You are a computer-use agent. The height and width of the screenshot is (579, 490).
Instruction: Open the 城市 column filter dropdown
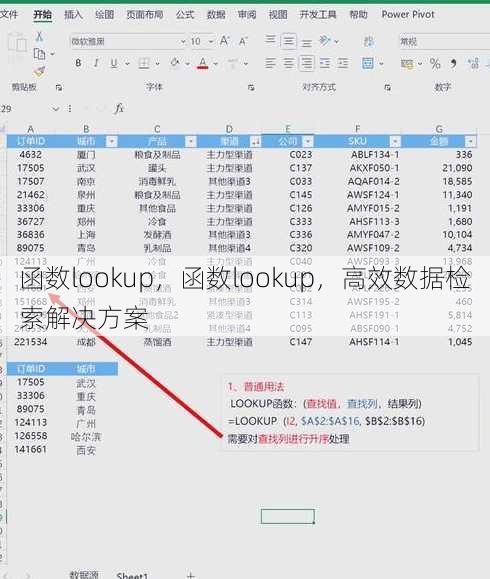pyautogui.click(x=112, y=141)
